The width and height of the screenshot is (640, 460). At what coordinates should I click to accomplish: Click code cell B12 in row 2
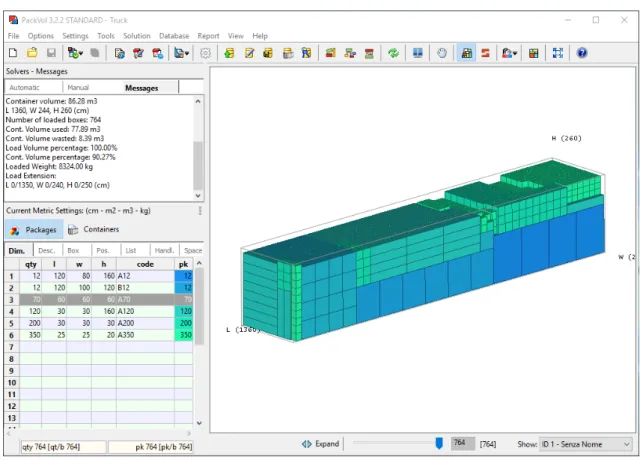tap(145, 288)
